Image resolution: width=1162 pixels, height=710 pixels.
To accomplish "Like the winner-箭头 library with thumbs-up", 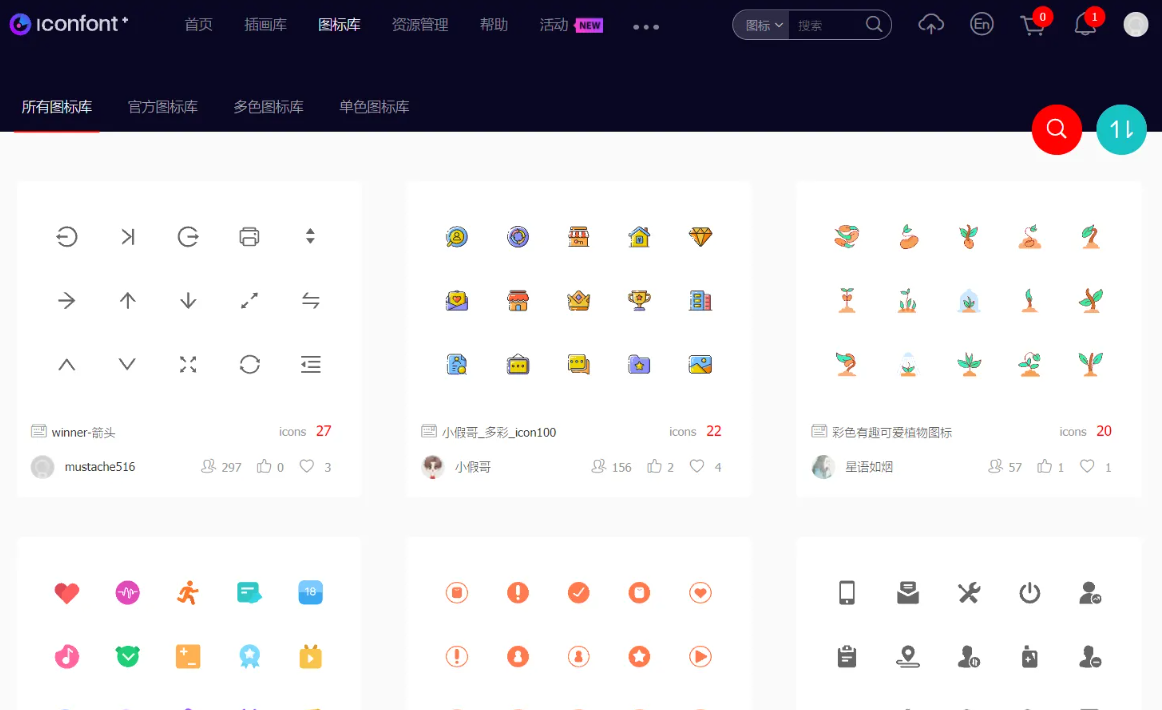I will [x=265, y=466].
